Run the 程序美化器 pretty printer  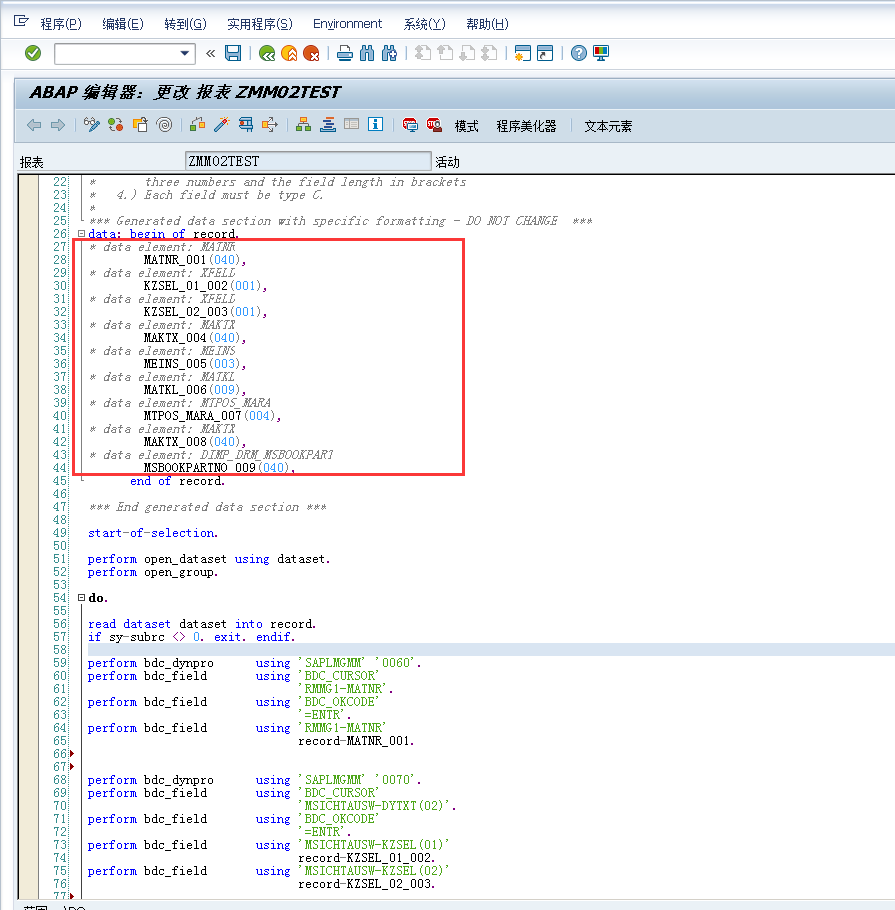(x=526, y=125)
